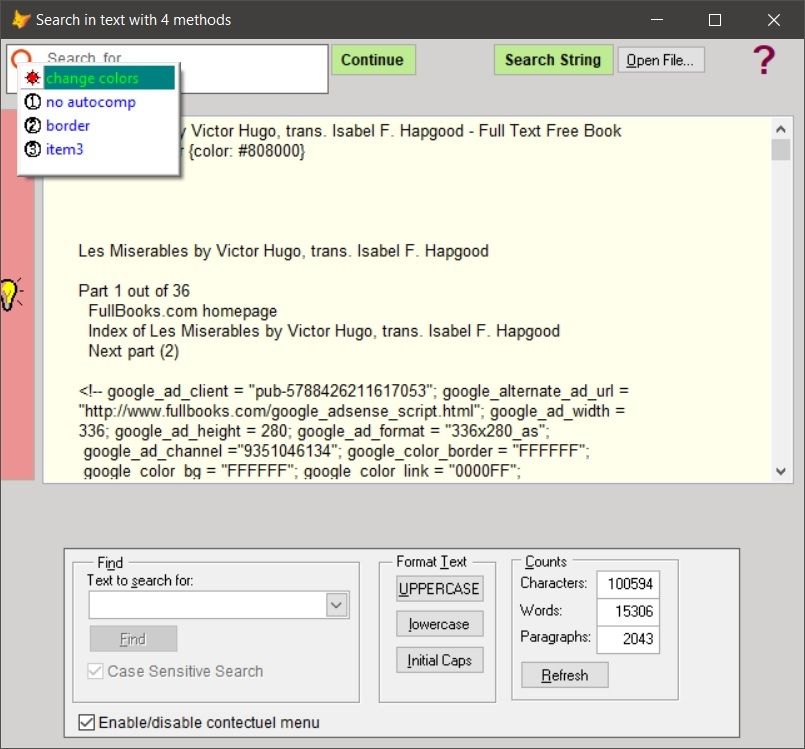This screenshot has width=805, height=749.
Task: Refresh the word counts
Action: [564, 675]
